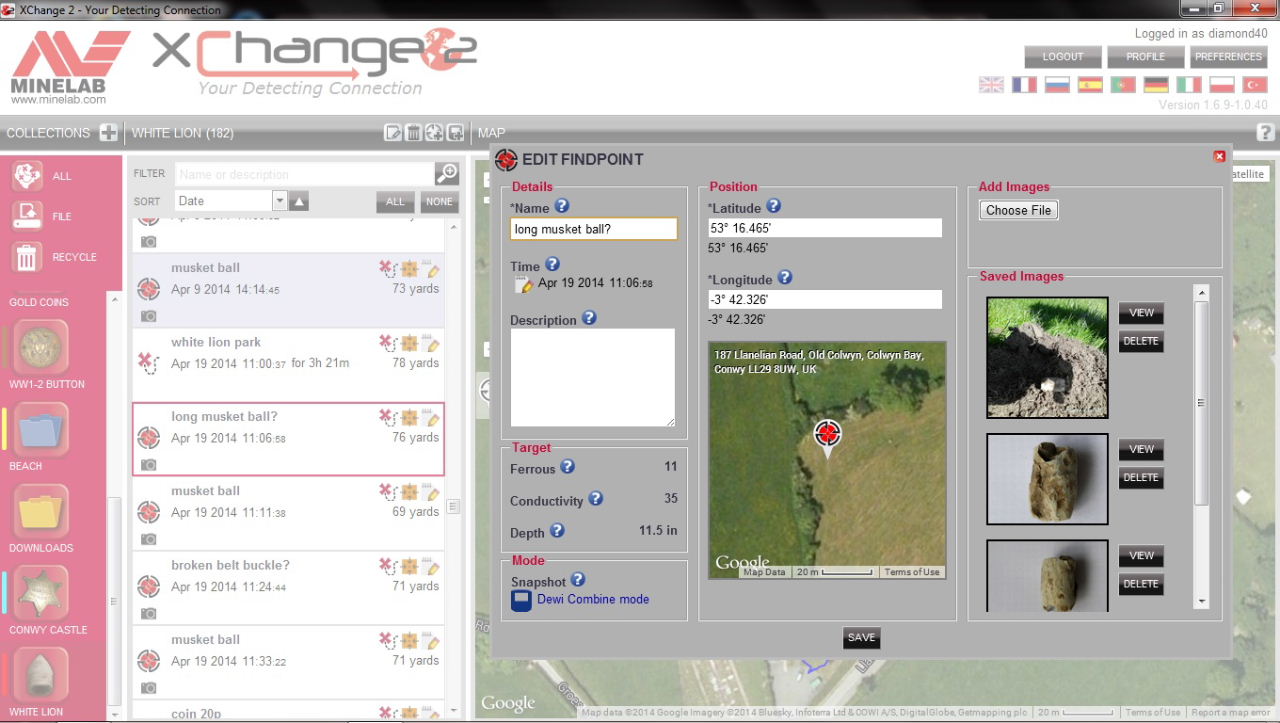Image resolution: width=1280 pixels, height=723 pixels.
Task: Switch language with the German flag
Action: pos(1156,85)
